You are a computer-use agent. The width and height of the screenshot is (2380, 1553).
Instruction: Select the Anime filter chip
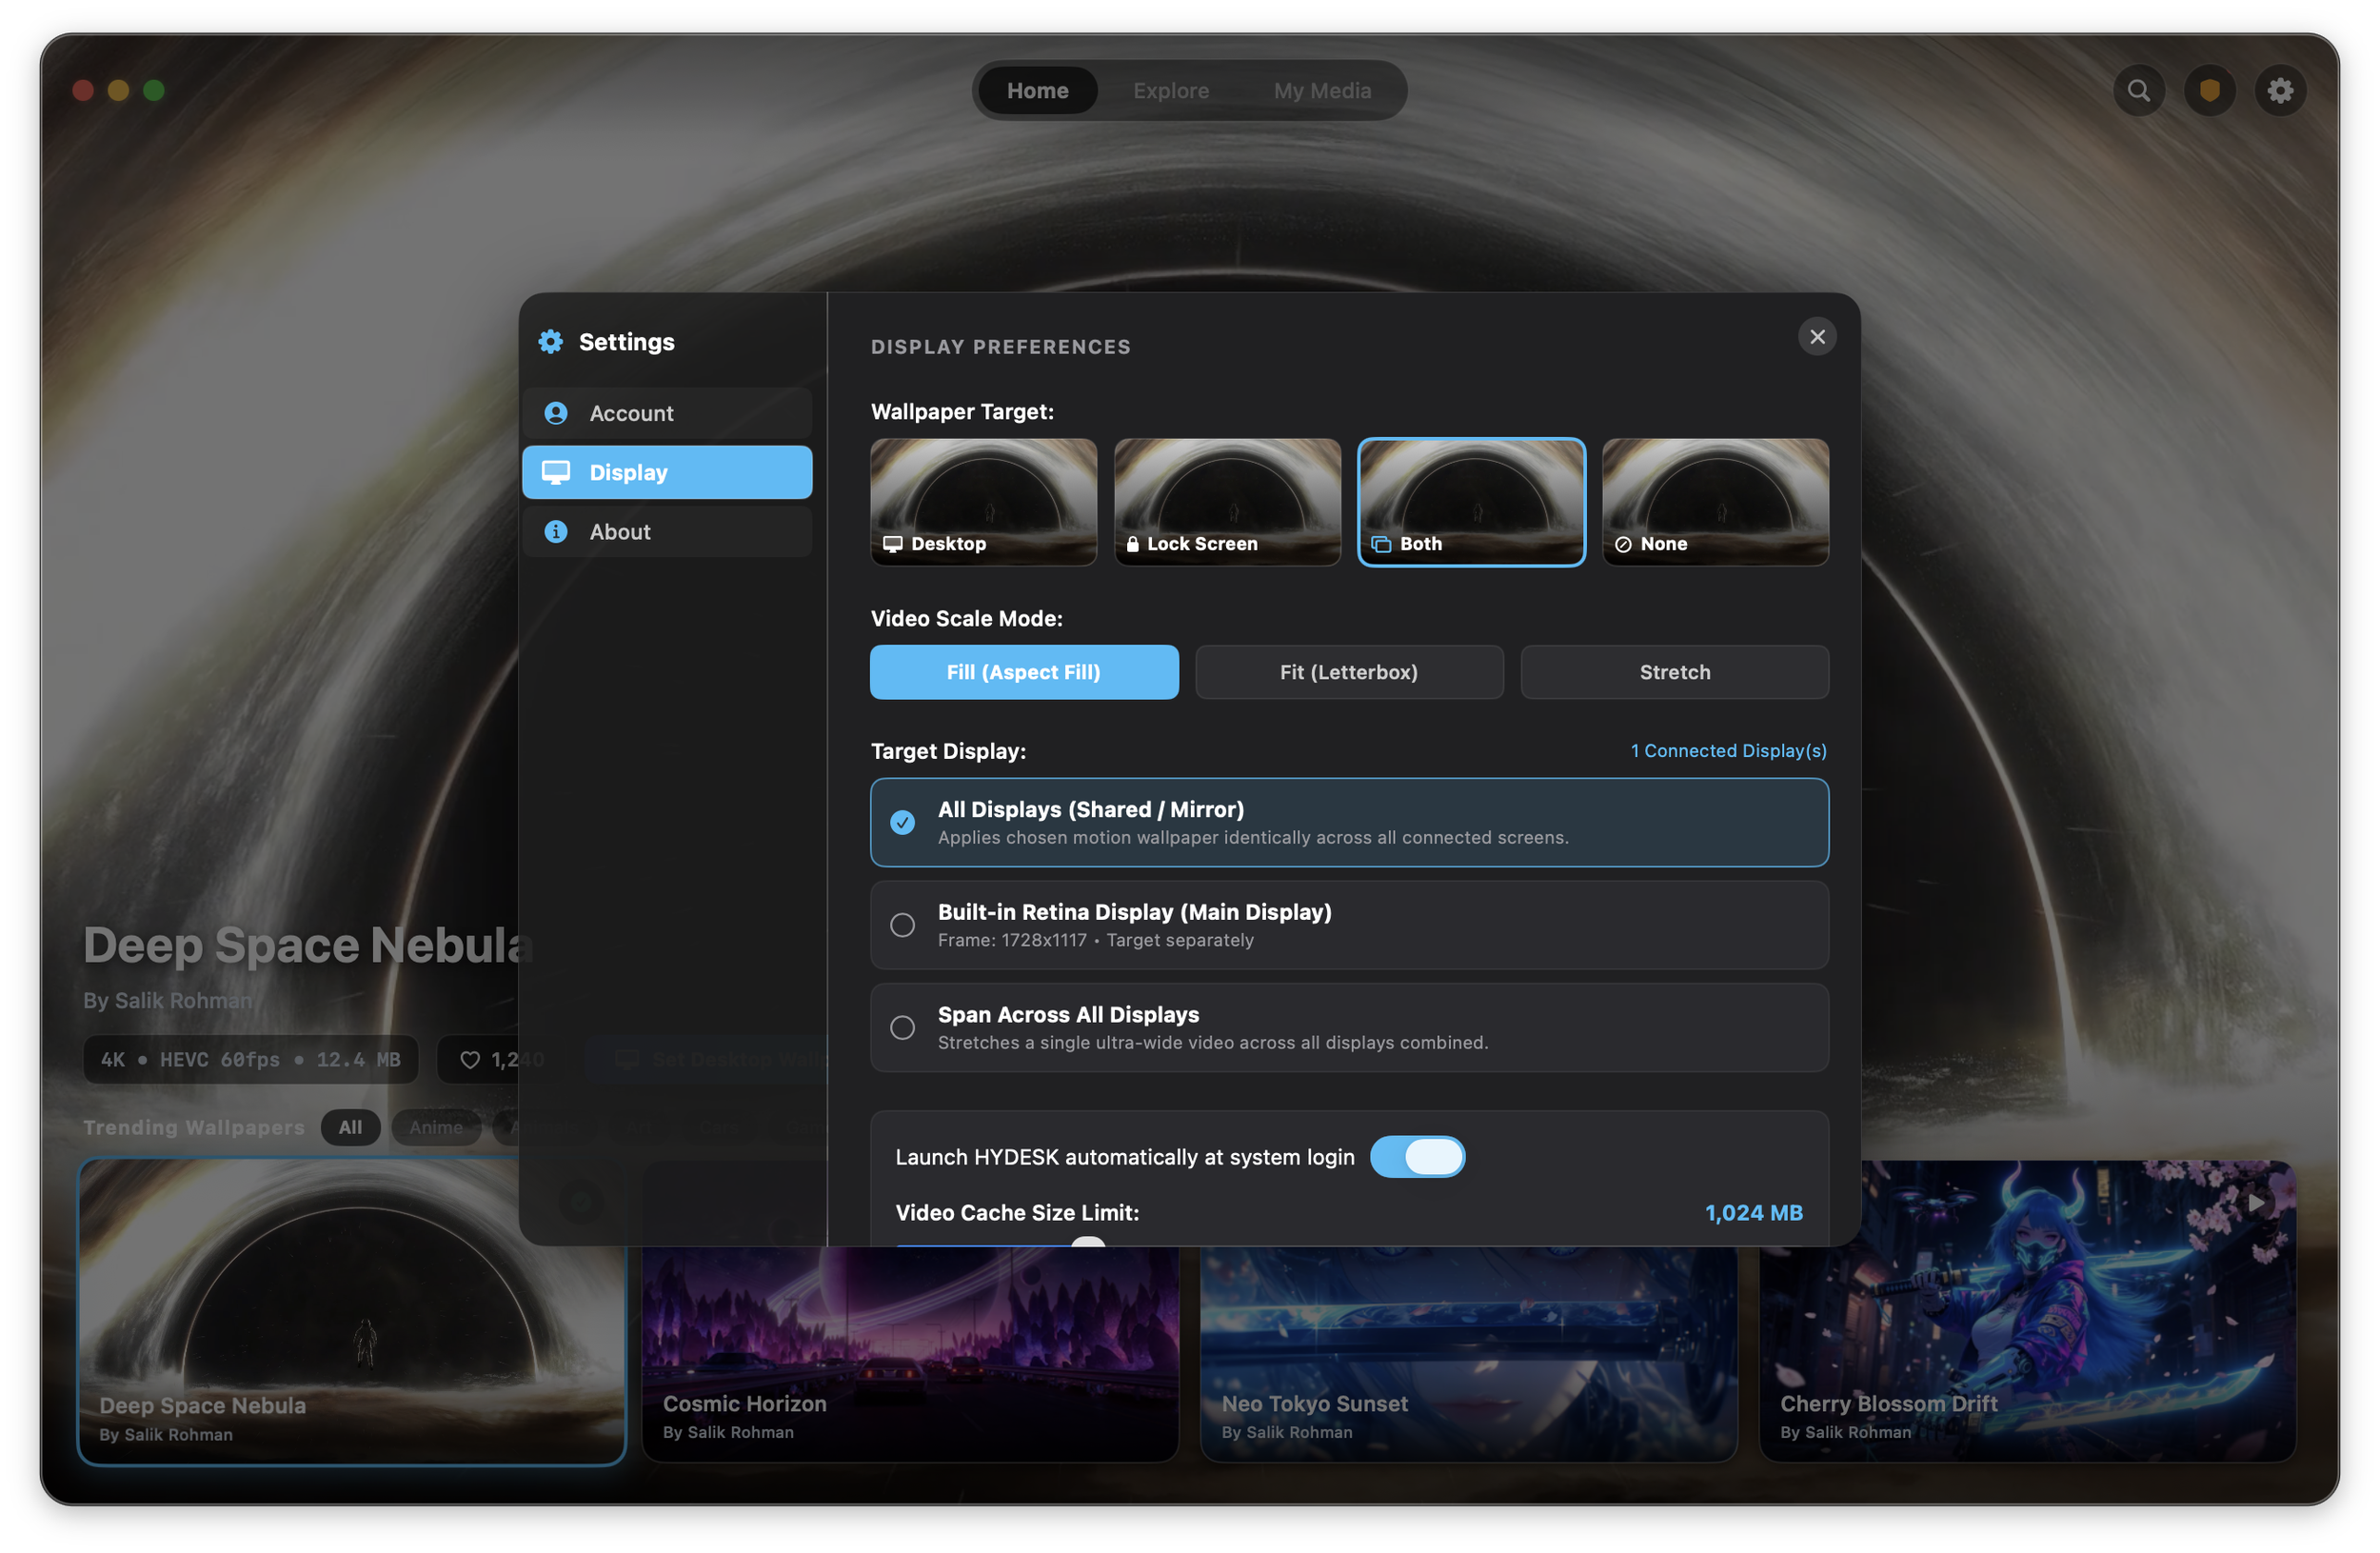[x=436, y=1128]
